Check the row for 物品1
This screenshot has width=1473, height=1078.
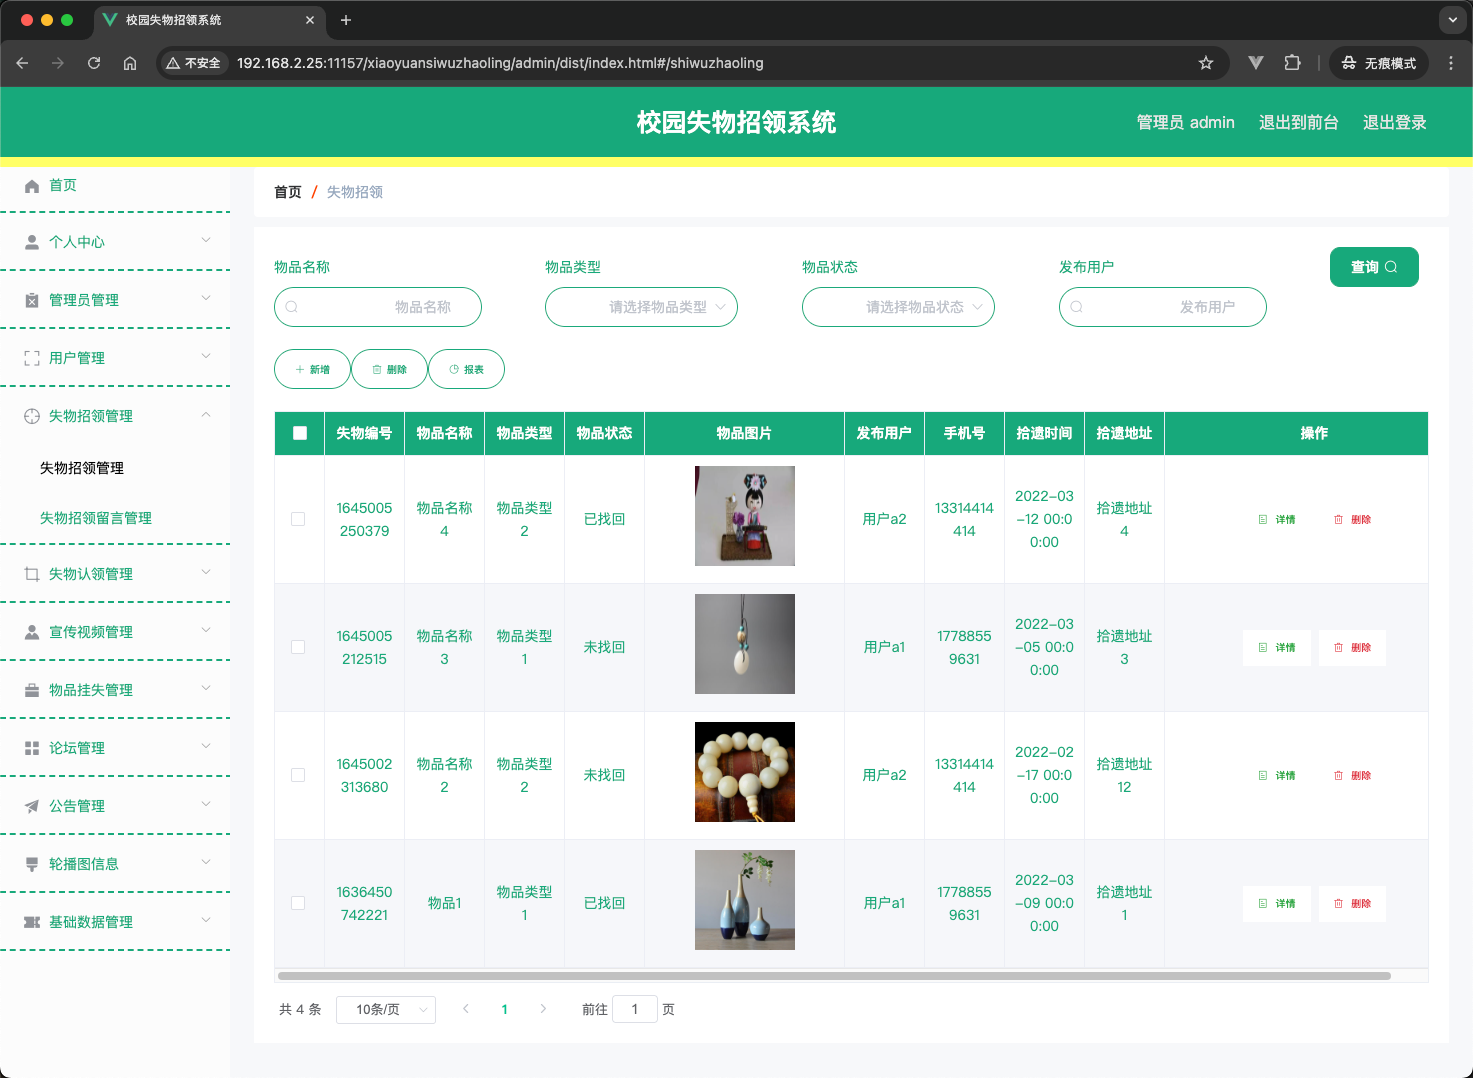pyautogui.click(x=298, y=903)
